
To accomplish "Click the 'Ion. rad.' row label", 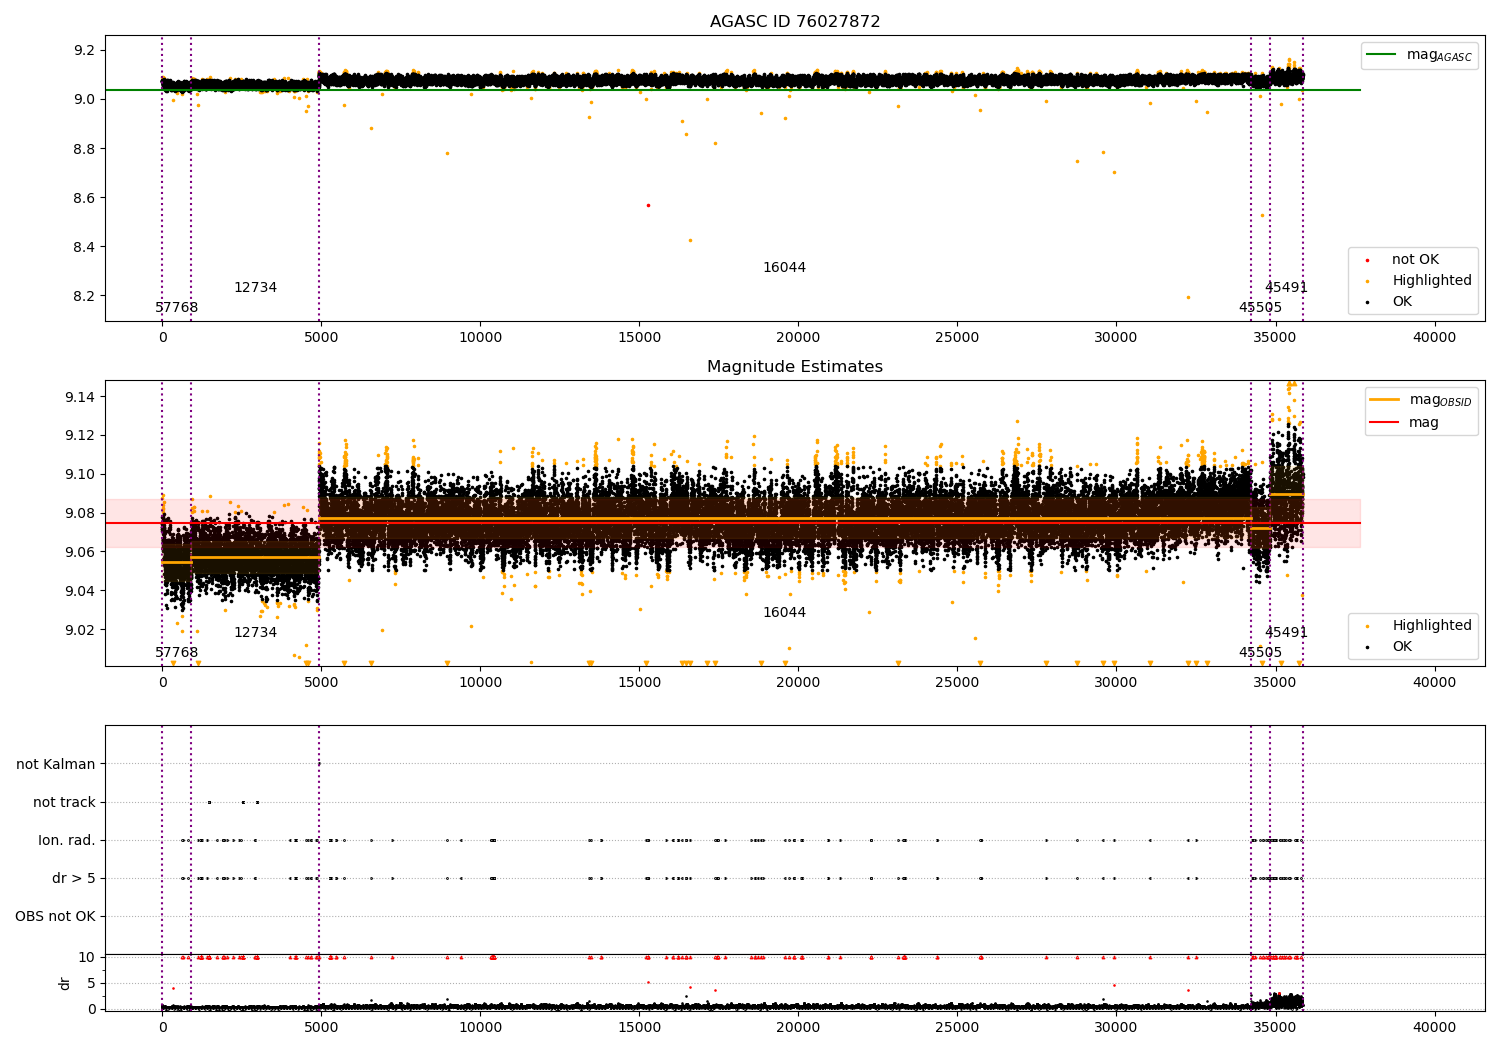I will 67,841.
